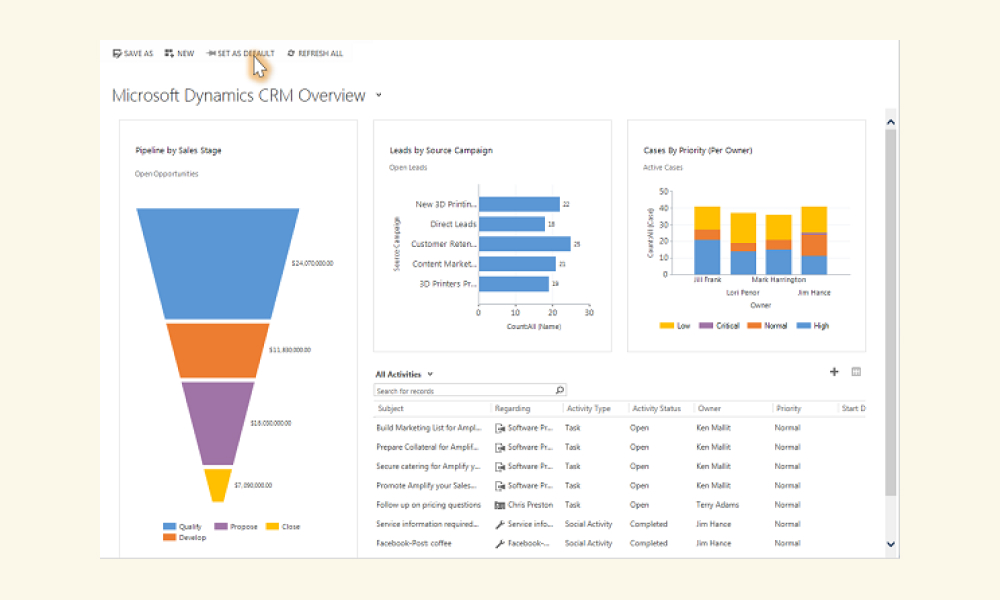Sort by the Activity Type column header
The width and height of the screenshot is (1000, 600).
[x=589, y=408]
